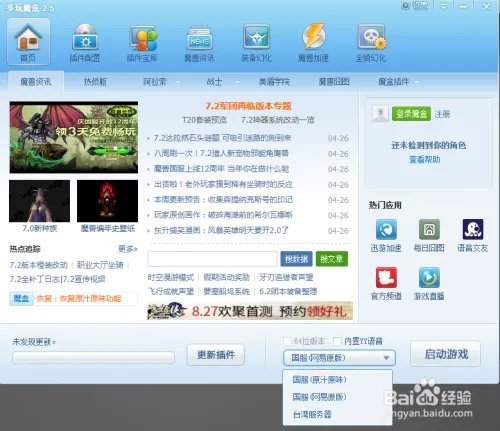Open the 美眉学院 tab

(x=274, y=81)
